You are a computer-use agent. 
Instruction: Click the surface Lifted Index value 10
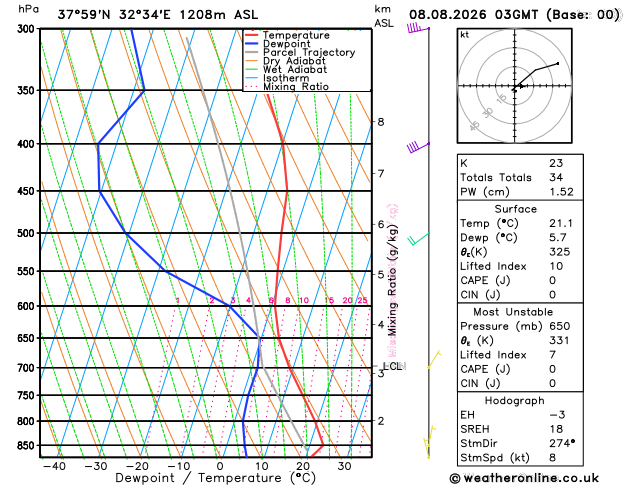[556, 266]
